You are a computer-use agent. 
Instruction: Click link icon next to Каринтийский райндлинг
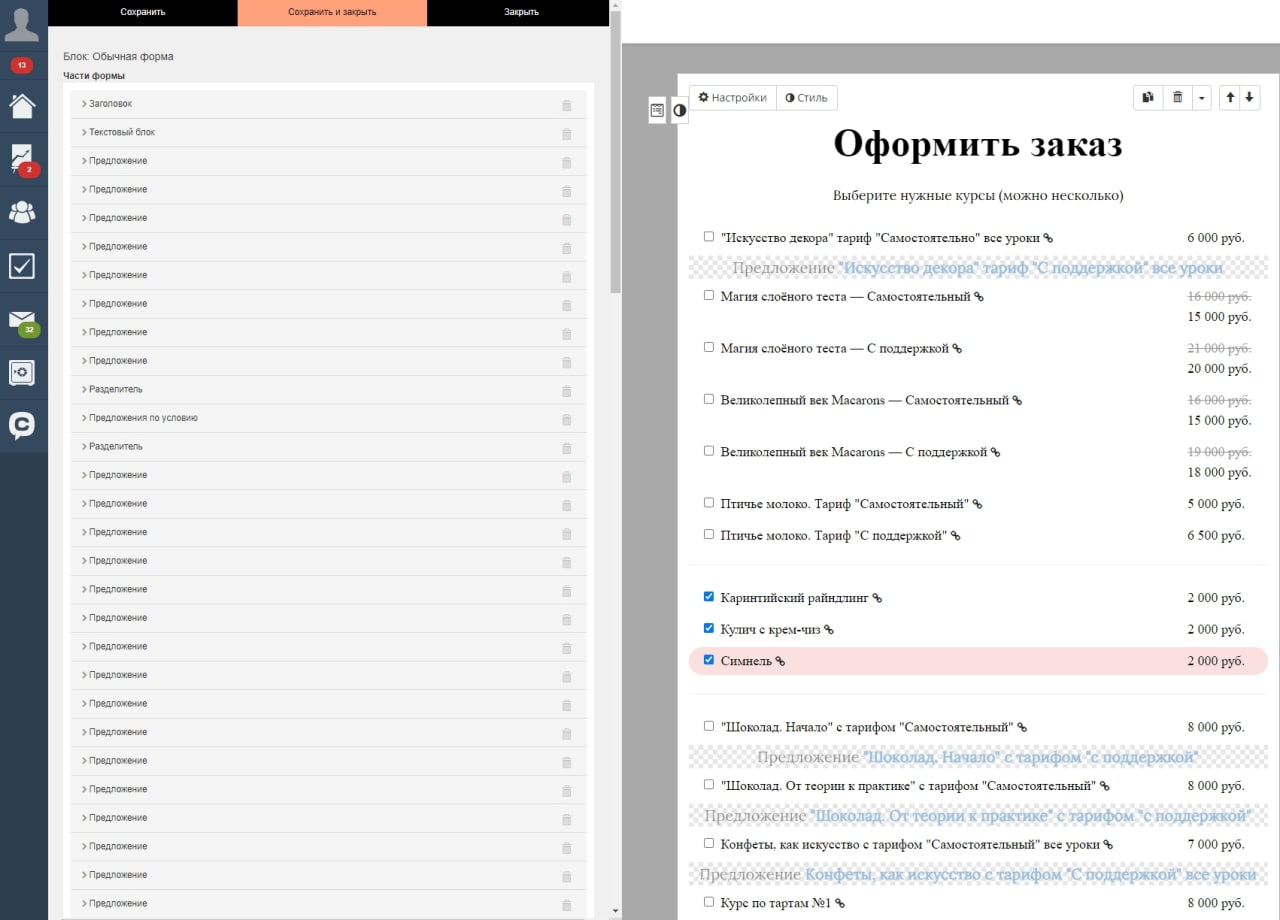point(877,598)
